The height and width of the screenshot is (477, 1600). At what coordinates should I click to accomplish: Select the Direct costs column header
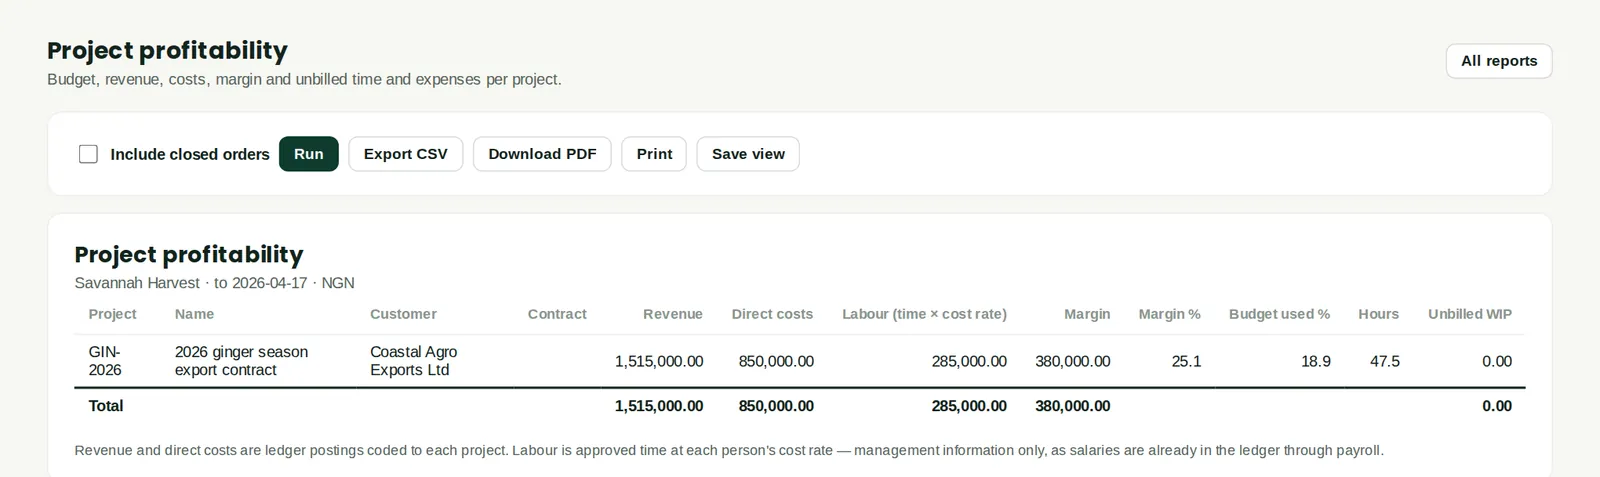[772, 314]
